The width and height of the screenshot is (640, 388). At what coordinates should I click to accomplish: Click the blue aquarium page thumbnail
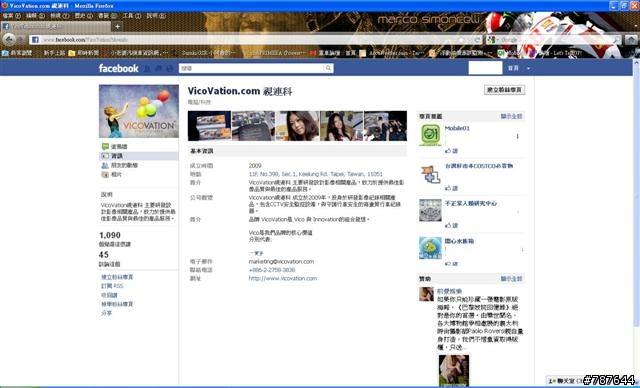coord(430,248)
